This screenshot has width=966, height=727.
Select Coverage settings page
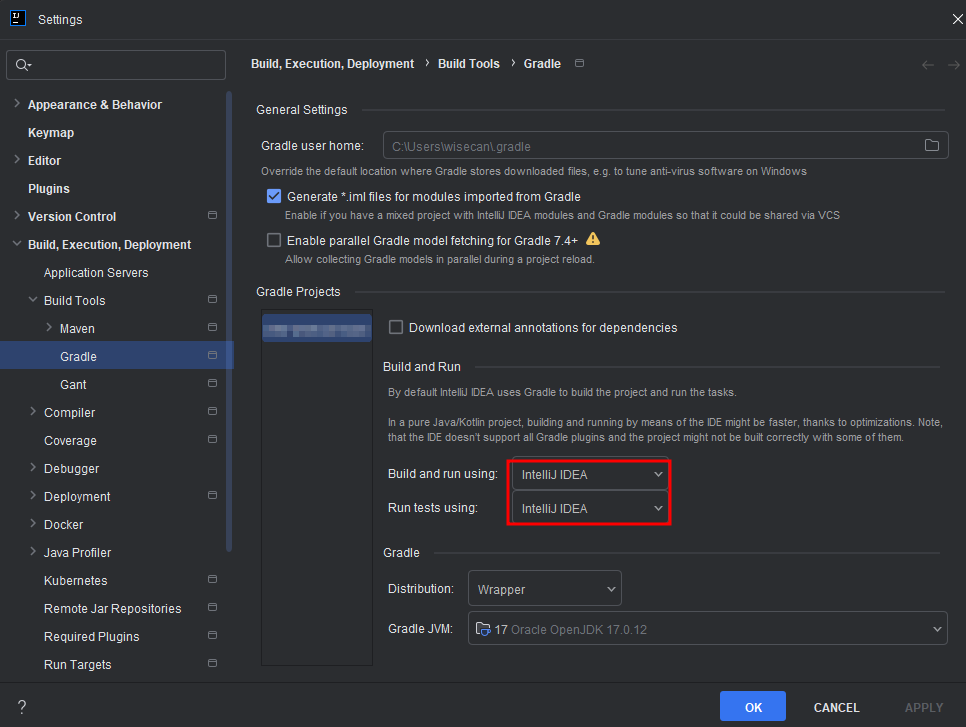tap(70, 441)
